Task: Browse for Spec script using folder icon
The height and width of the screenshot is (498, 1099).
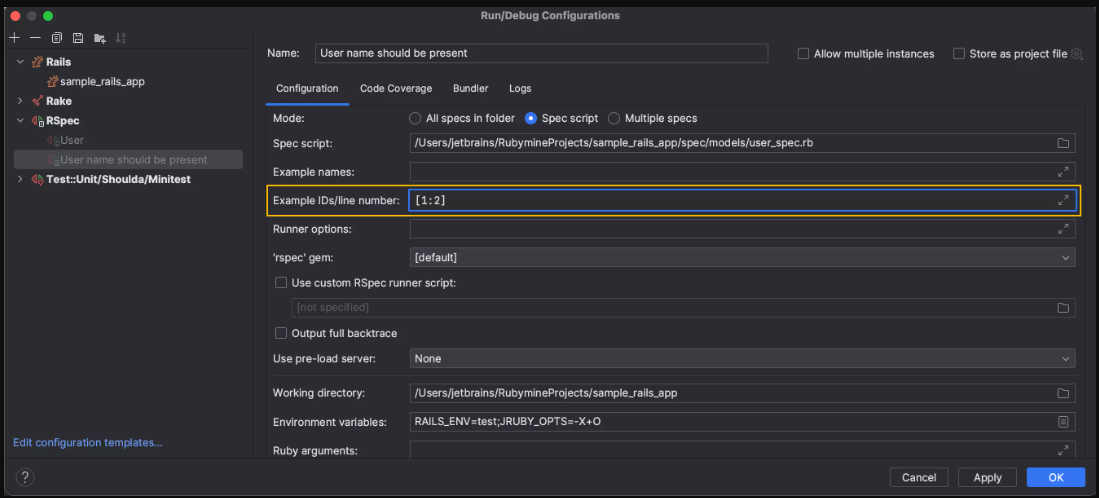Action: pyautogui.click(x=1063, y=143)
